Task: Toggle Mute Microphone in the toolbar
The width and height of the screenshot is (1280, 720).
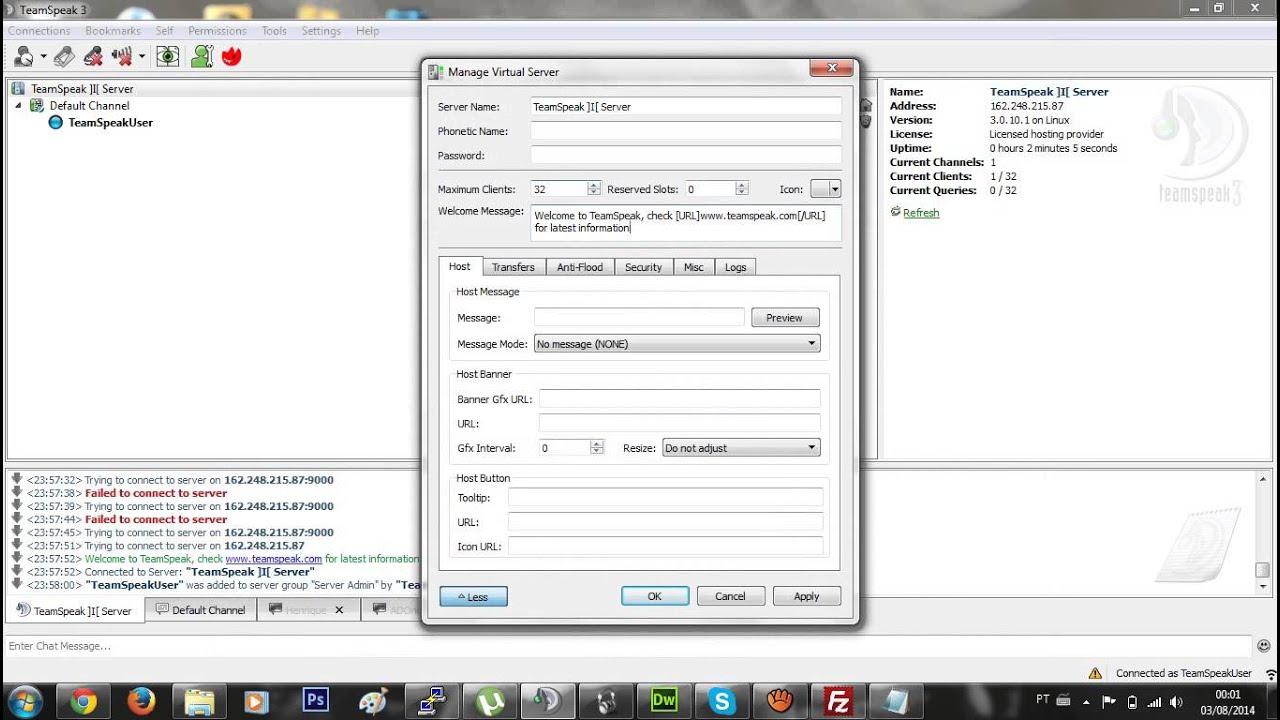Action: click(x=93, y=57)
